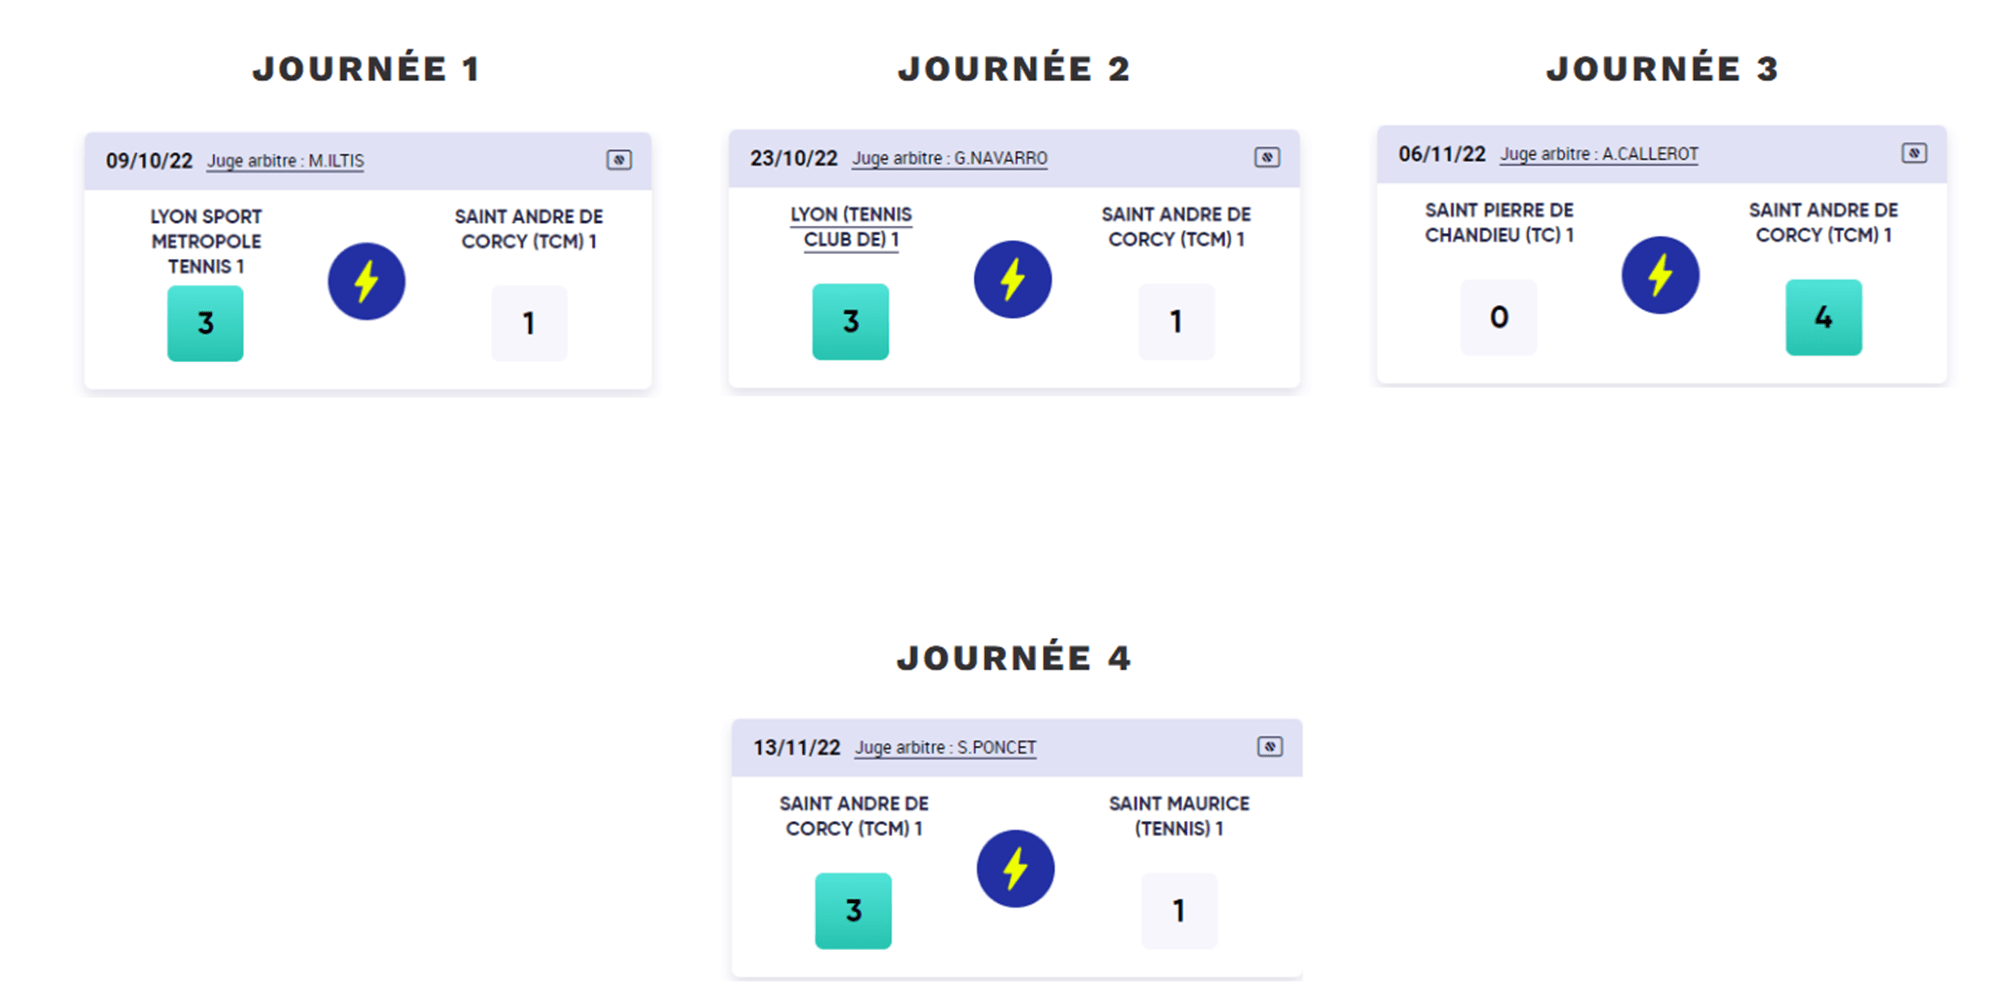Screen dimensions: 2000x1000
Task: Follow the Juge arbitre A.CALLEROT link
Action: [x=1598, y=154]
